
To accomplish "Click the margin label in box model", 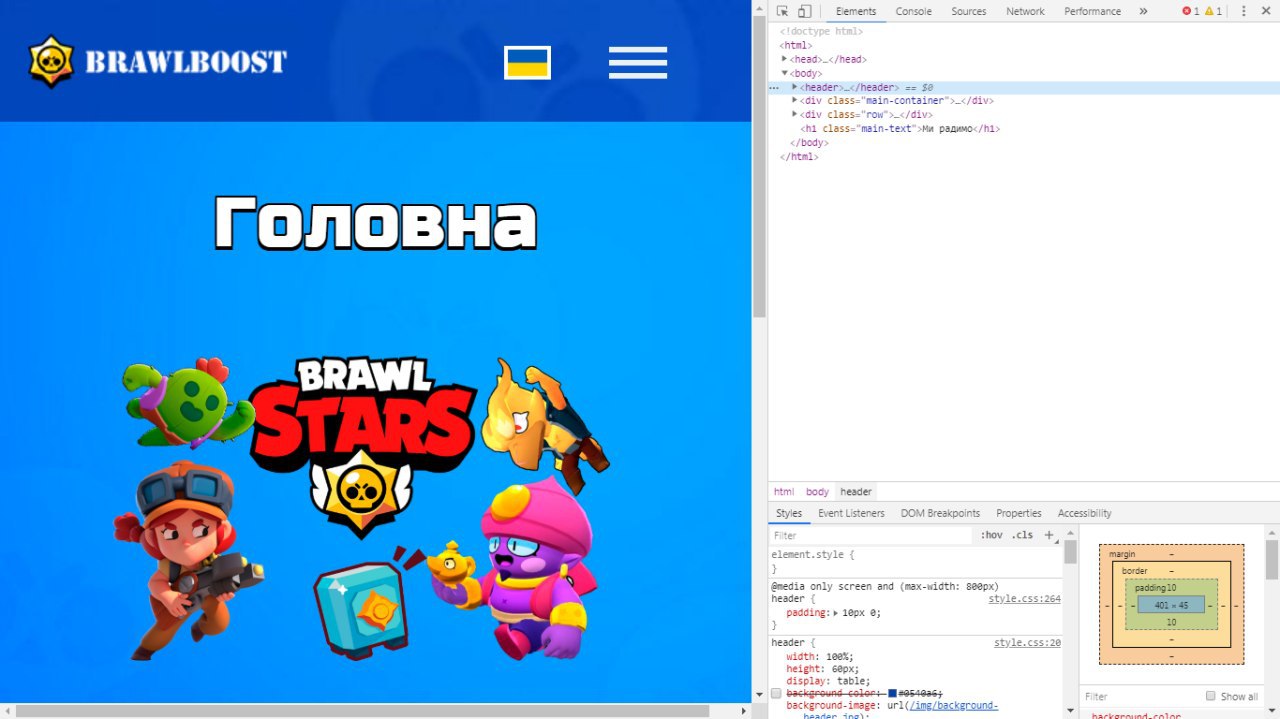I will pyautogui.click(x=1122, y=554).
